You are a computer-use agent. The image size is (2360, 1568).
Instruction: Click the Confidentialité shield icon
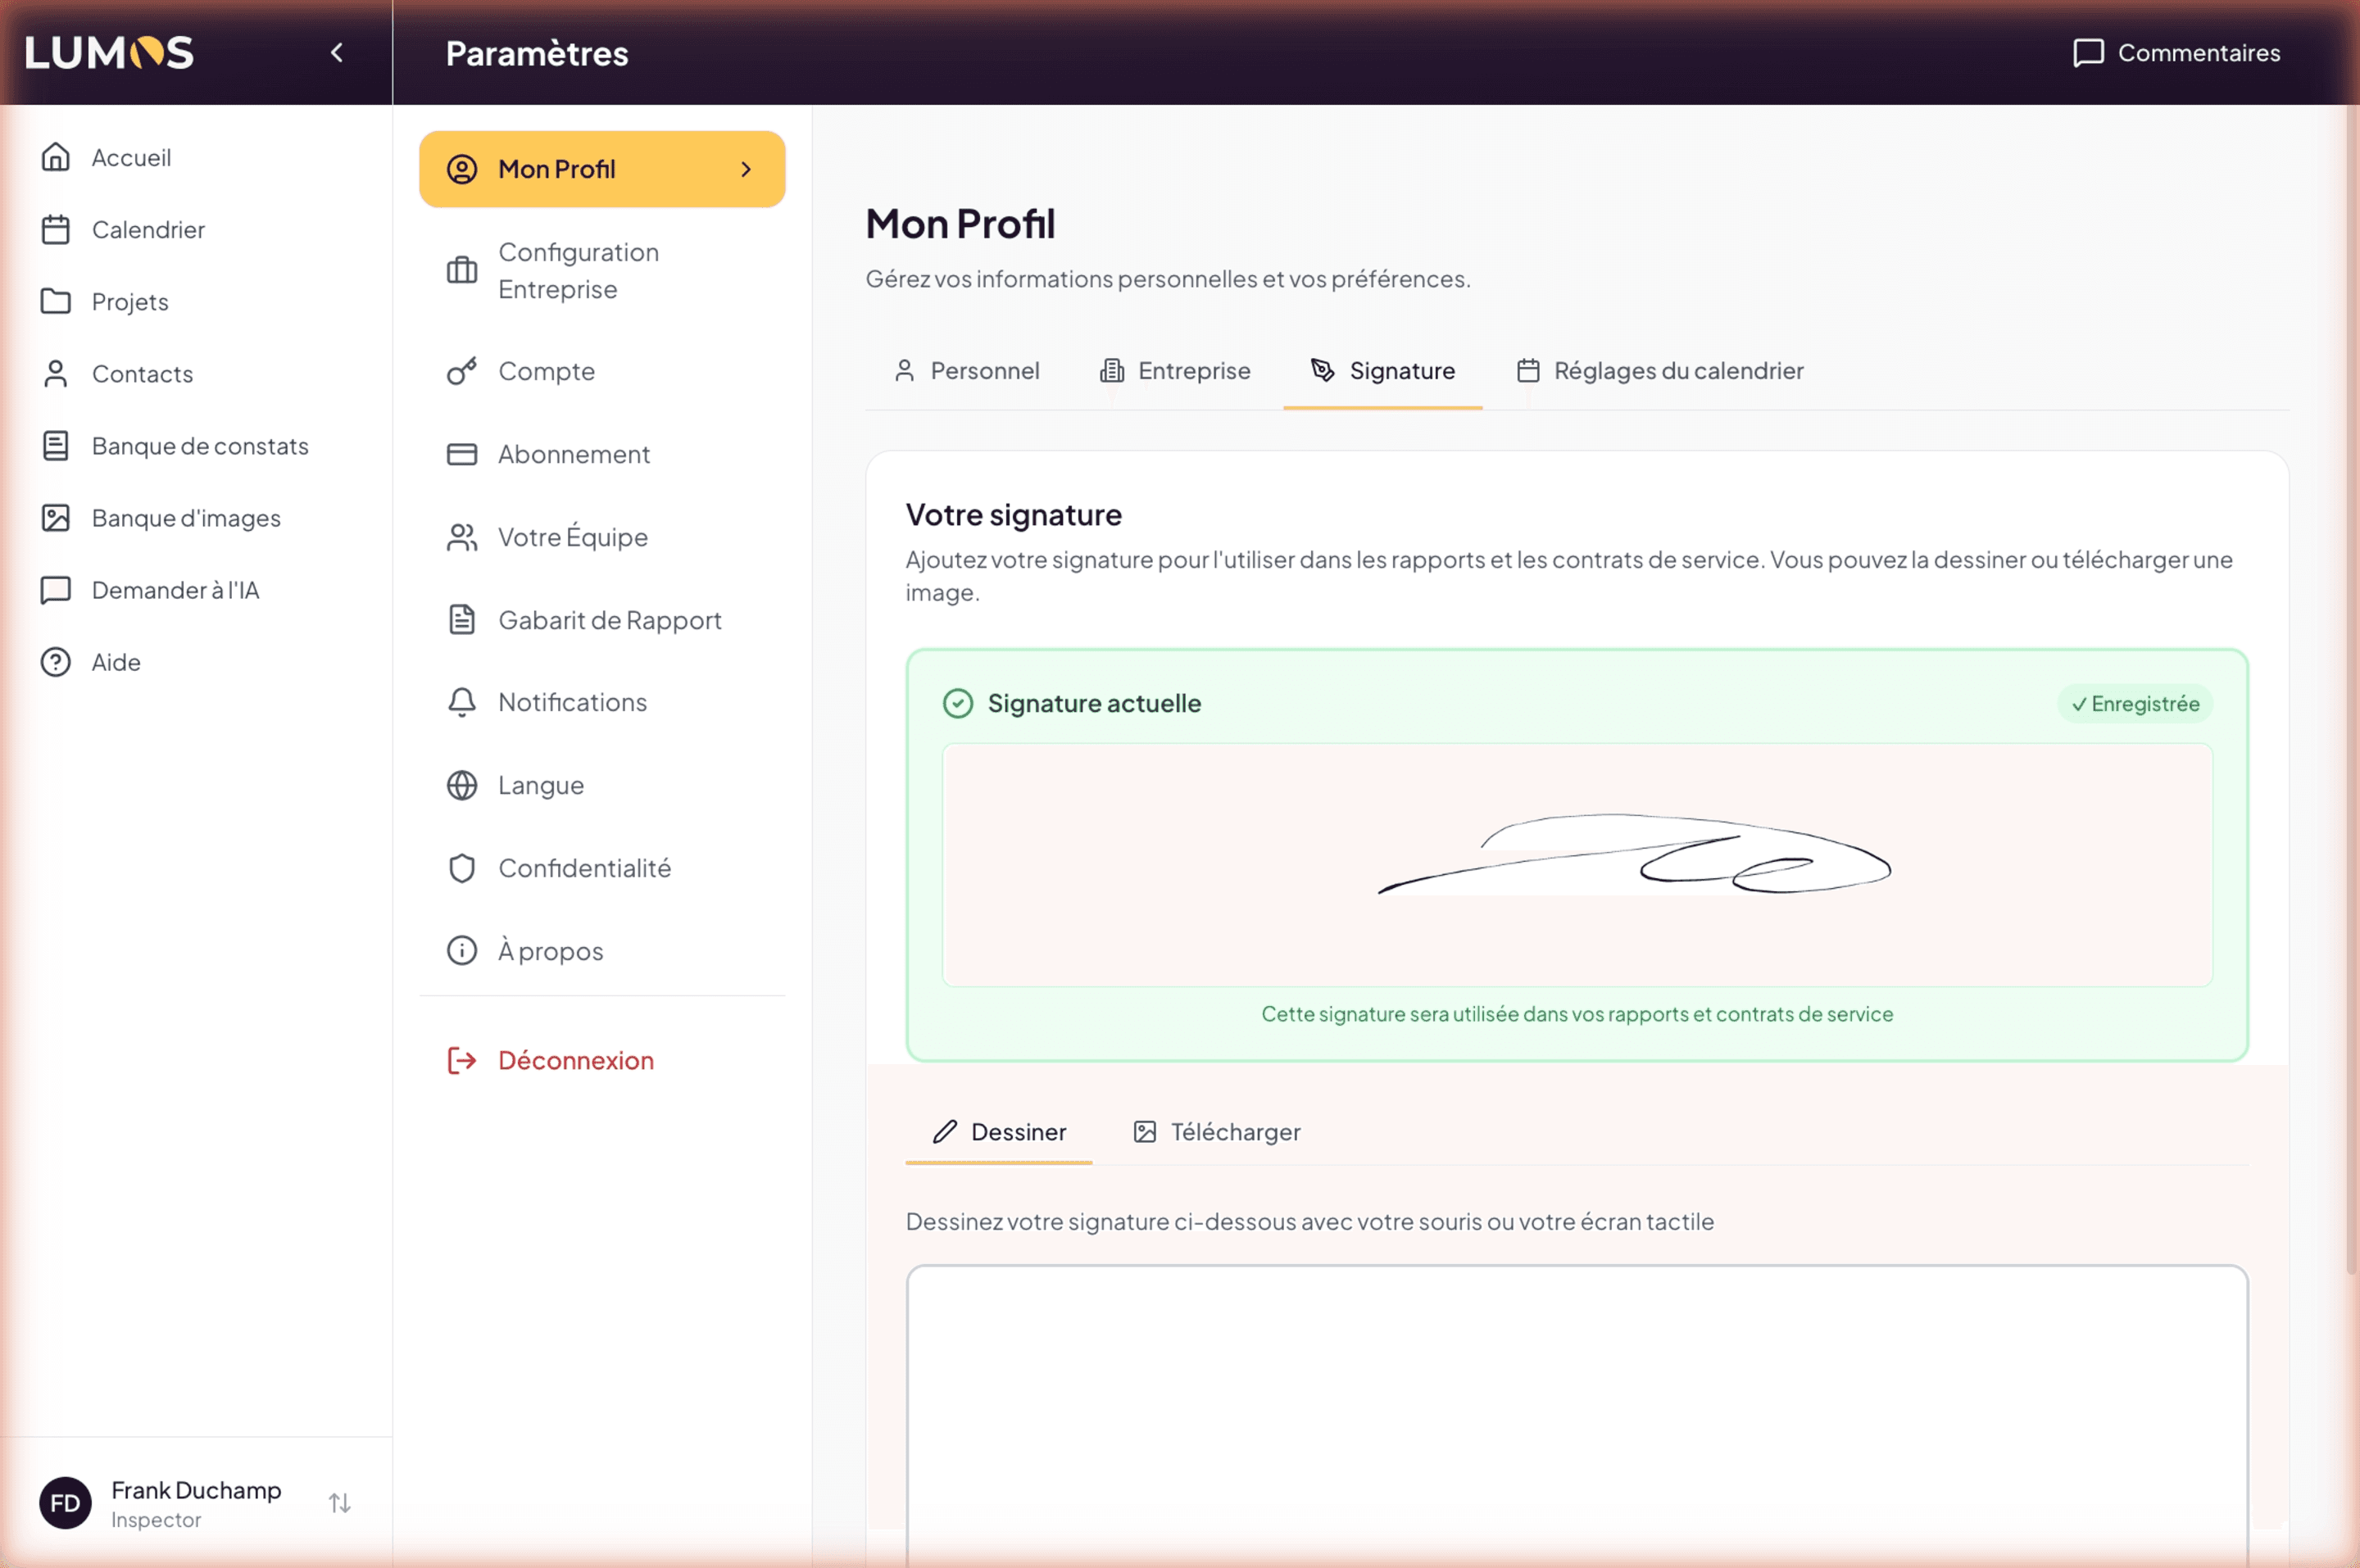(x=462, y=868)
